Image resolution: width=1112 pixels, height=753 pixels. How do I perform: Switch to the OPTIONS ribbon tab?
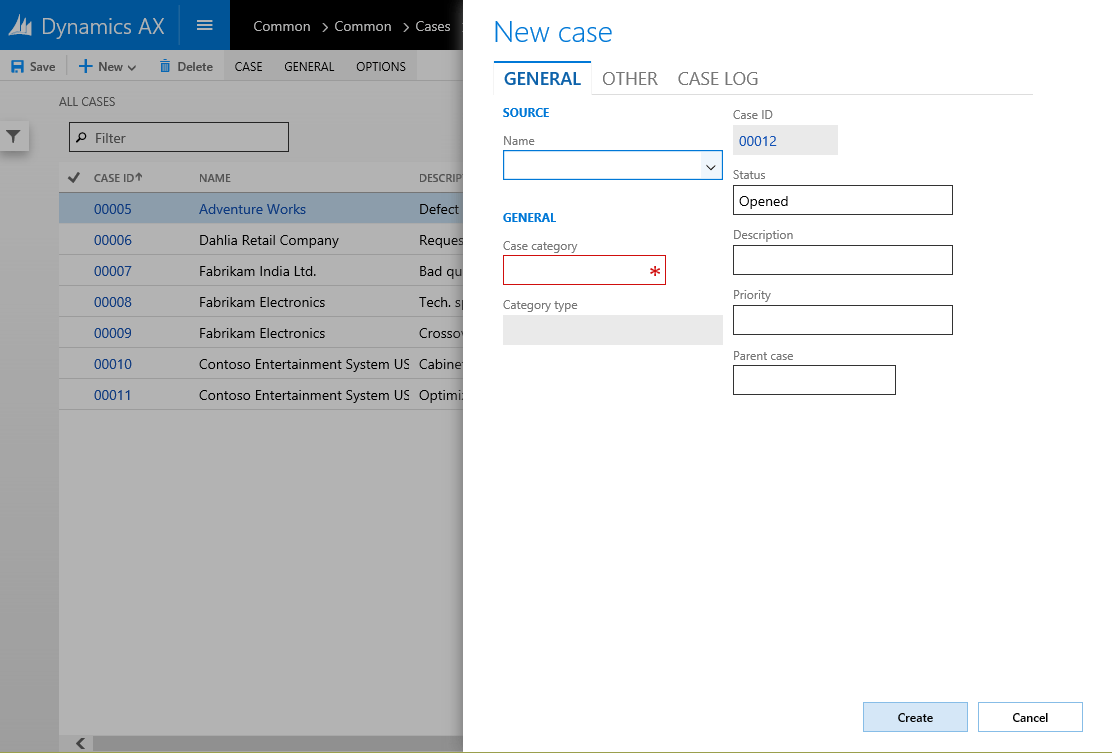point(381,66)
